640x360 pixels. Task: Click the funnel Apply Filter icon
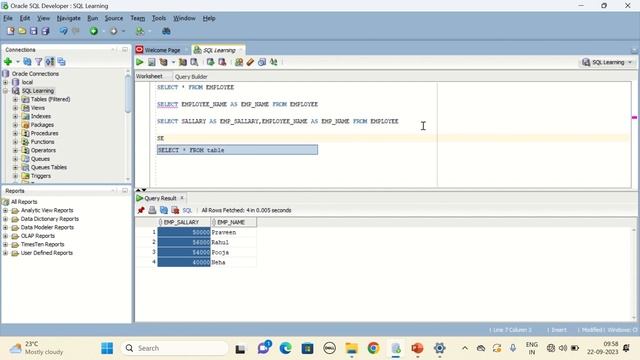point(38,62)
